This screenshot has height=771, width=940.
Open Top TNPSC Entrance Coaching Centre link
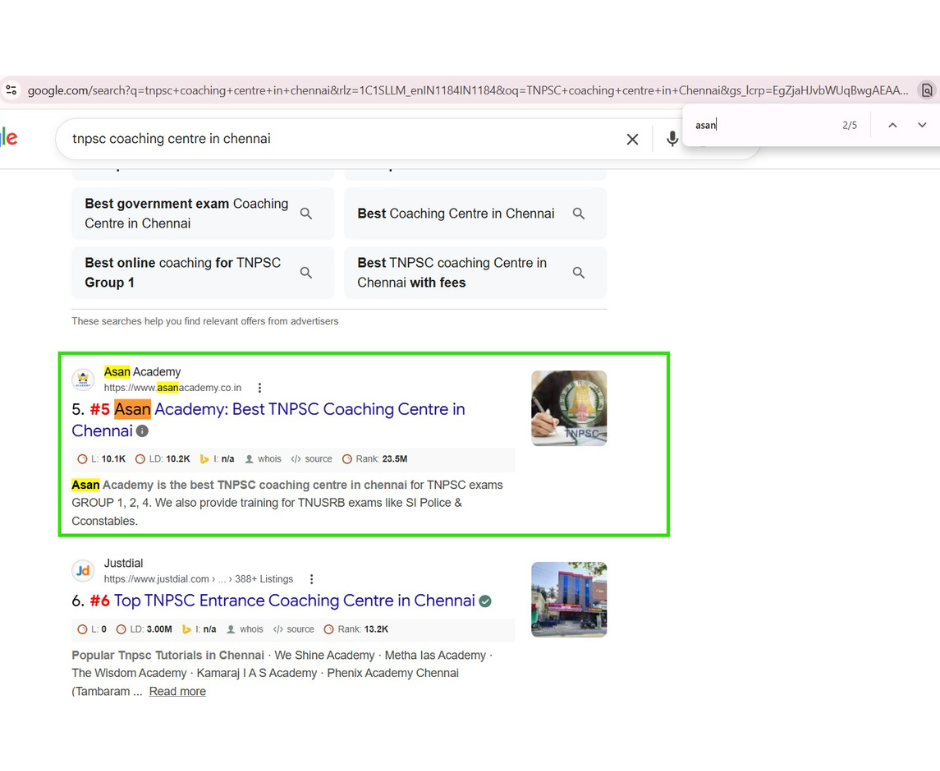click(294, 601)
